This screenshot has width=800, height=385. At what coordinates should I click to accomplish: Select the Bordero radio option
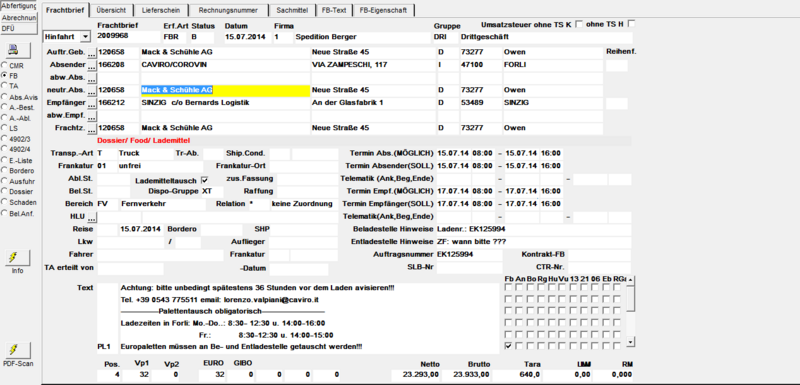(x=5, y=170)
